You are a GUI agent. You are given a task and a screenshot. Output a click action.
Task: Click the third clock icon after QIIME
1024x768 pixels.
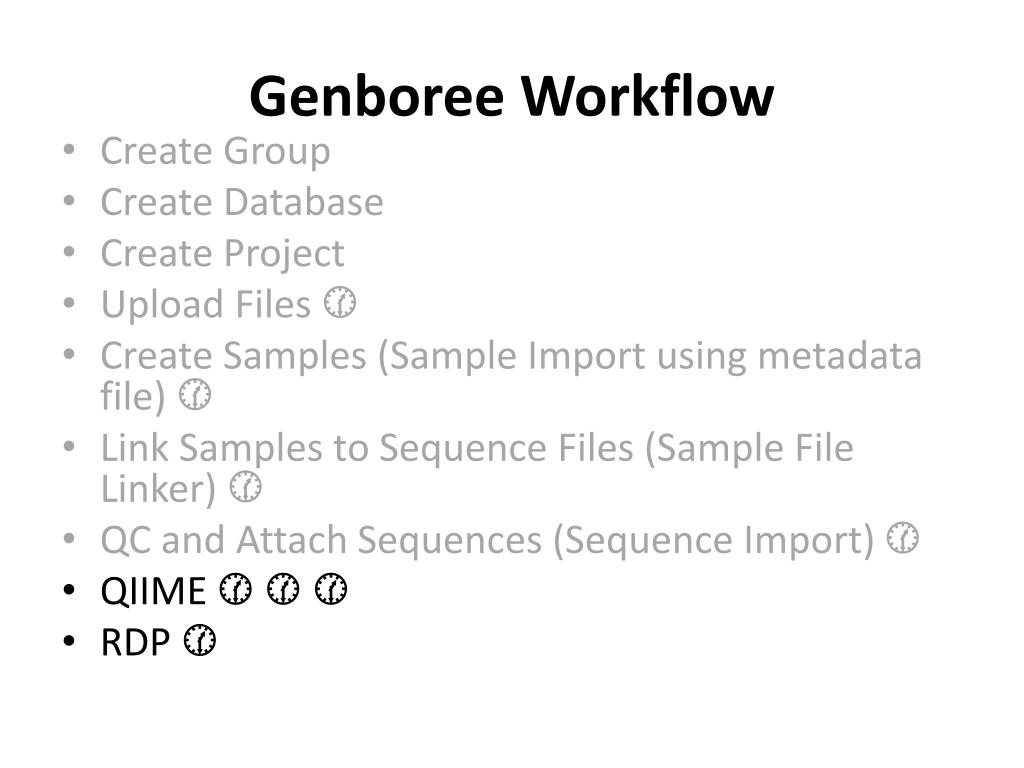[331, 589]
